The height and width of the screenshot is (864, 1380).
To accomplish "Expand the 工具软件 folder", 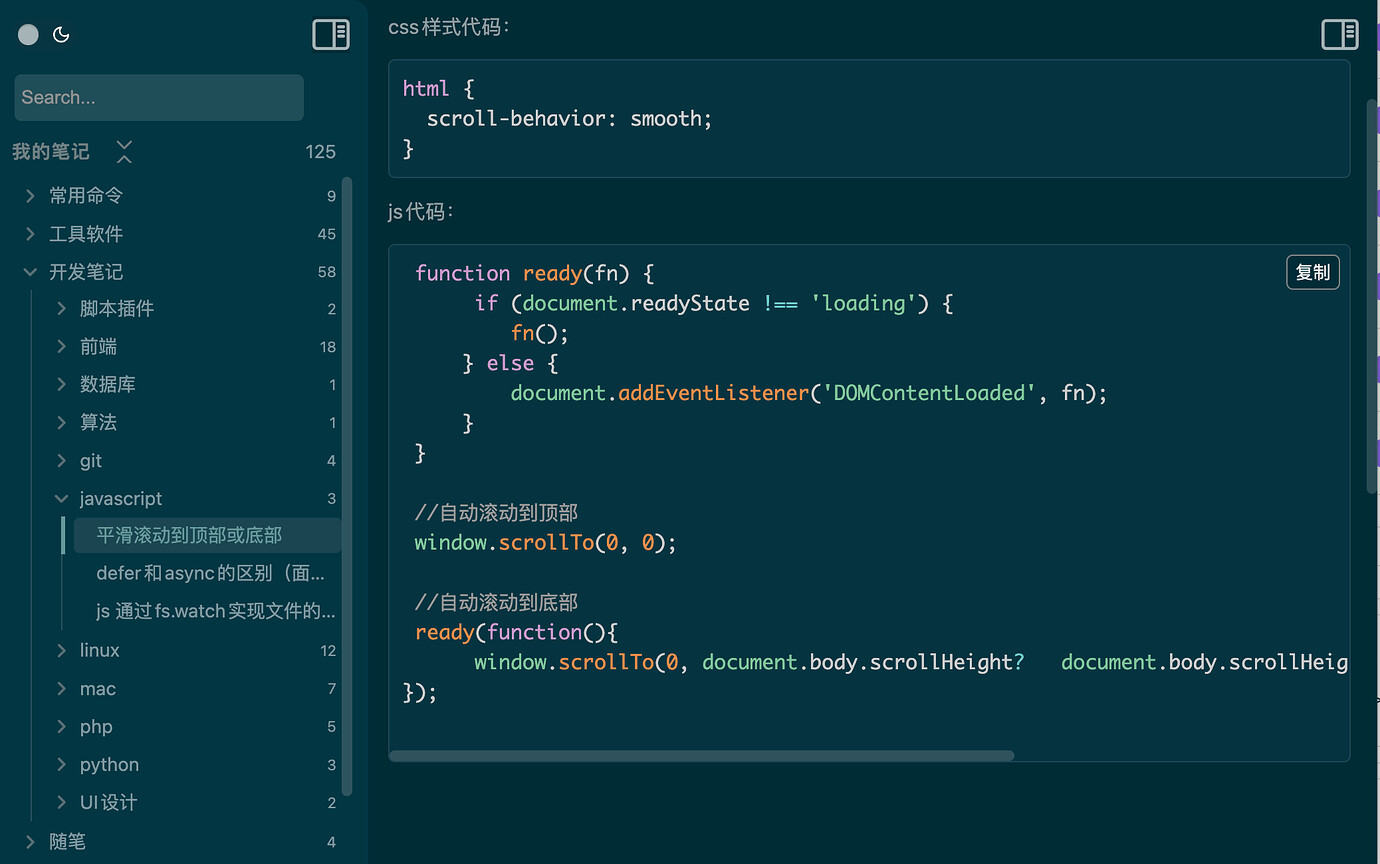I will pos(30,234).
